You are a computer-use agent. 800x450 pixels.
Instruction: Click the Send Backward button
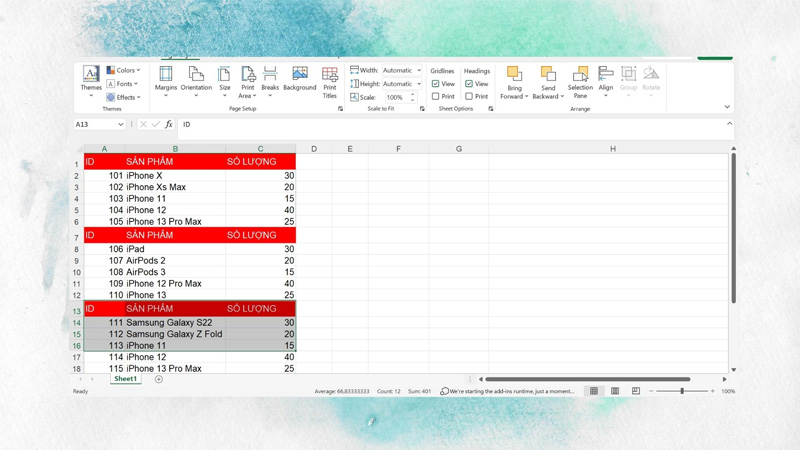[x=548, y=82]
